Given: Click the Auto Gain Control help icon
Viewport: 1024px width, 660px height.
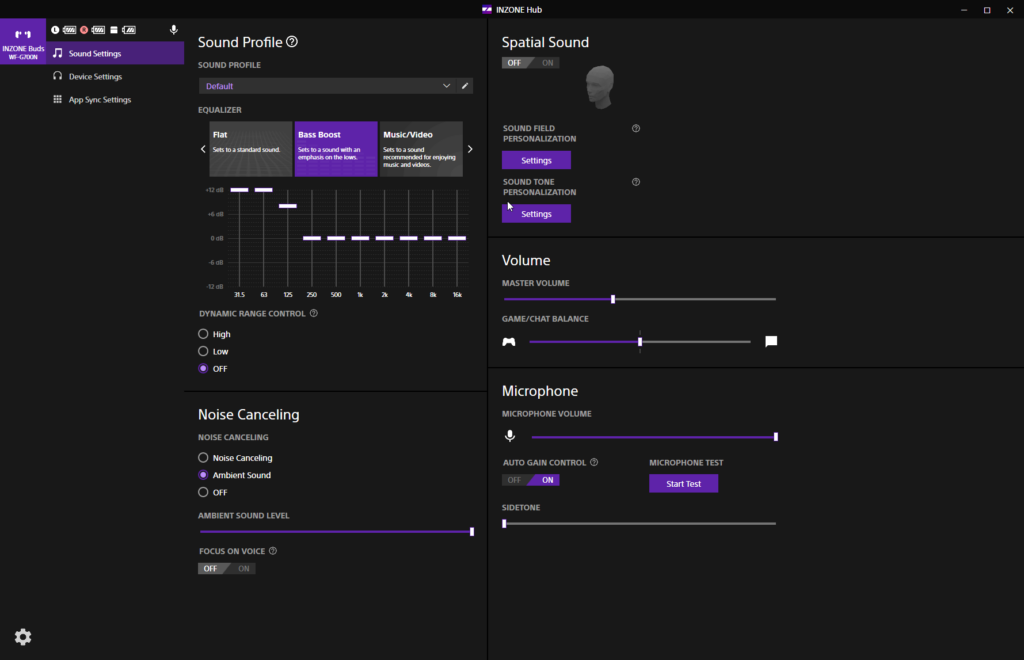Looking at the screenshot, I should click(594, 463).
